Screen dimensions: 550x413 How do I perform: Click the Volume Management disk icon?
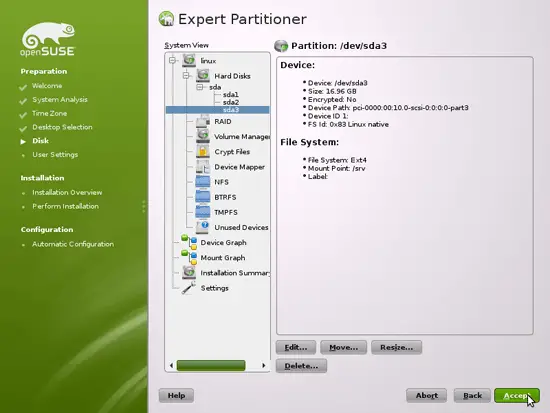pos(203,136)
